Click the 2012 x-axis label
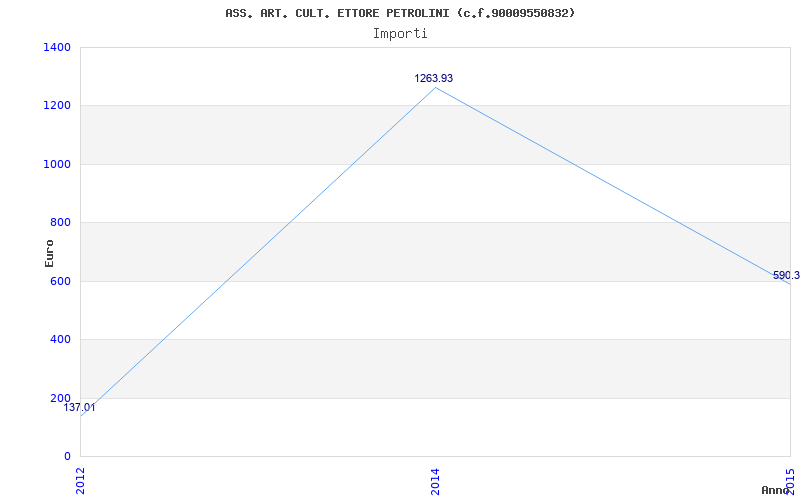800x500 pixels. [x=81, y=481]
